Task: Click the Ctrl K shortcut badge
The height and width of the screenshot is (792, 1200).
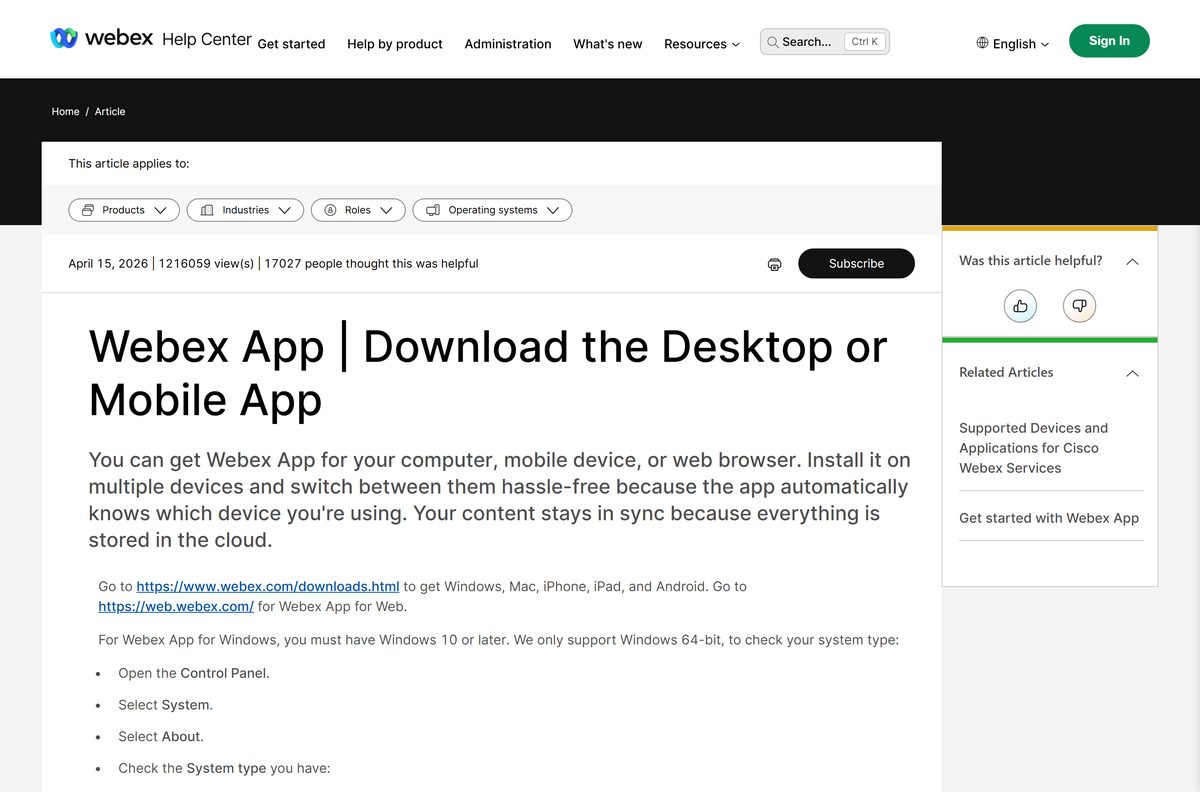Action: coord(864,42)
